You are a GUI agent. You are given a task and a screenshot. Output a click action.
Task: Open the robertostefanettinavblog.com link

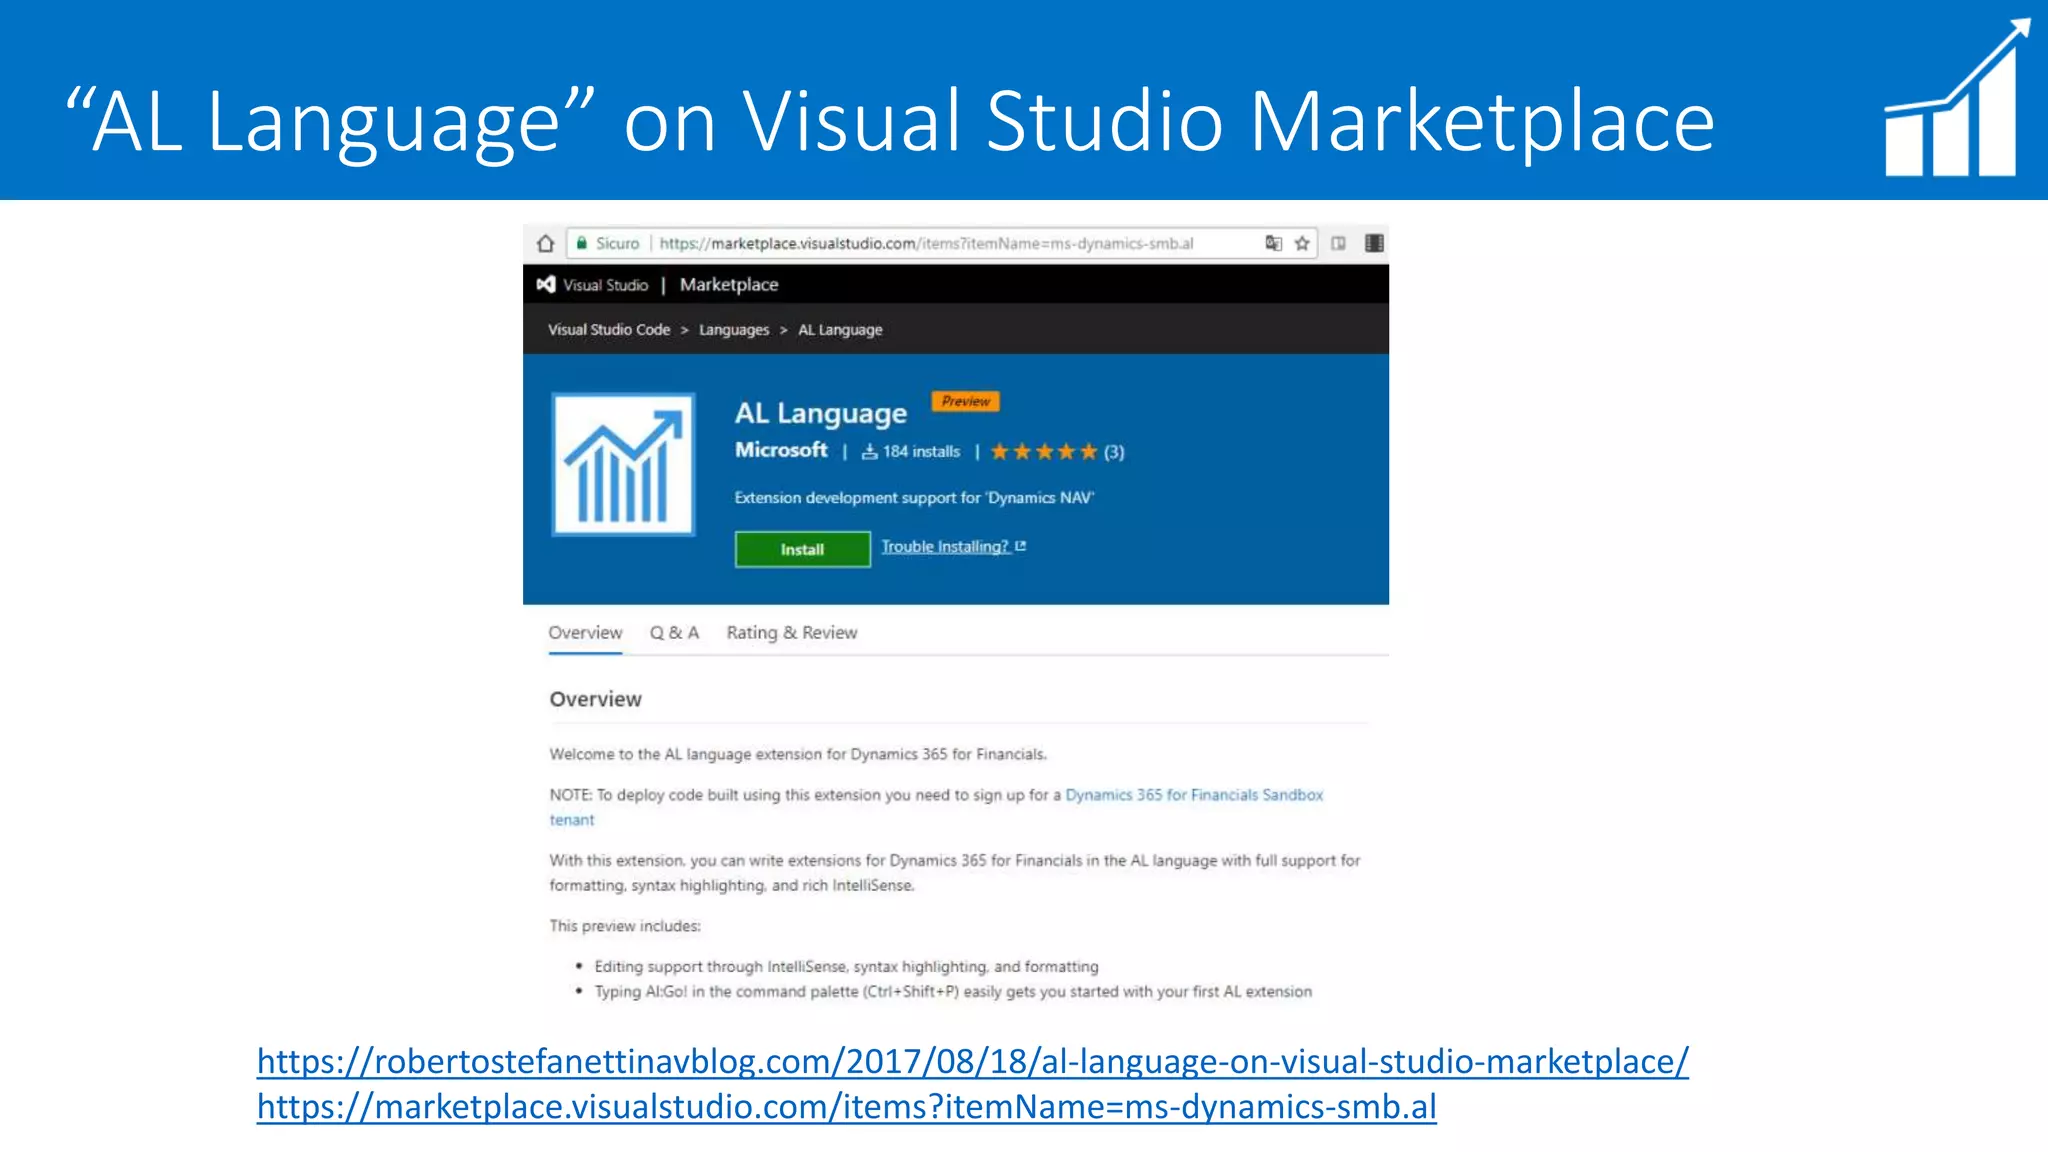972,1062
